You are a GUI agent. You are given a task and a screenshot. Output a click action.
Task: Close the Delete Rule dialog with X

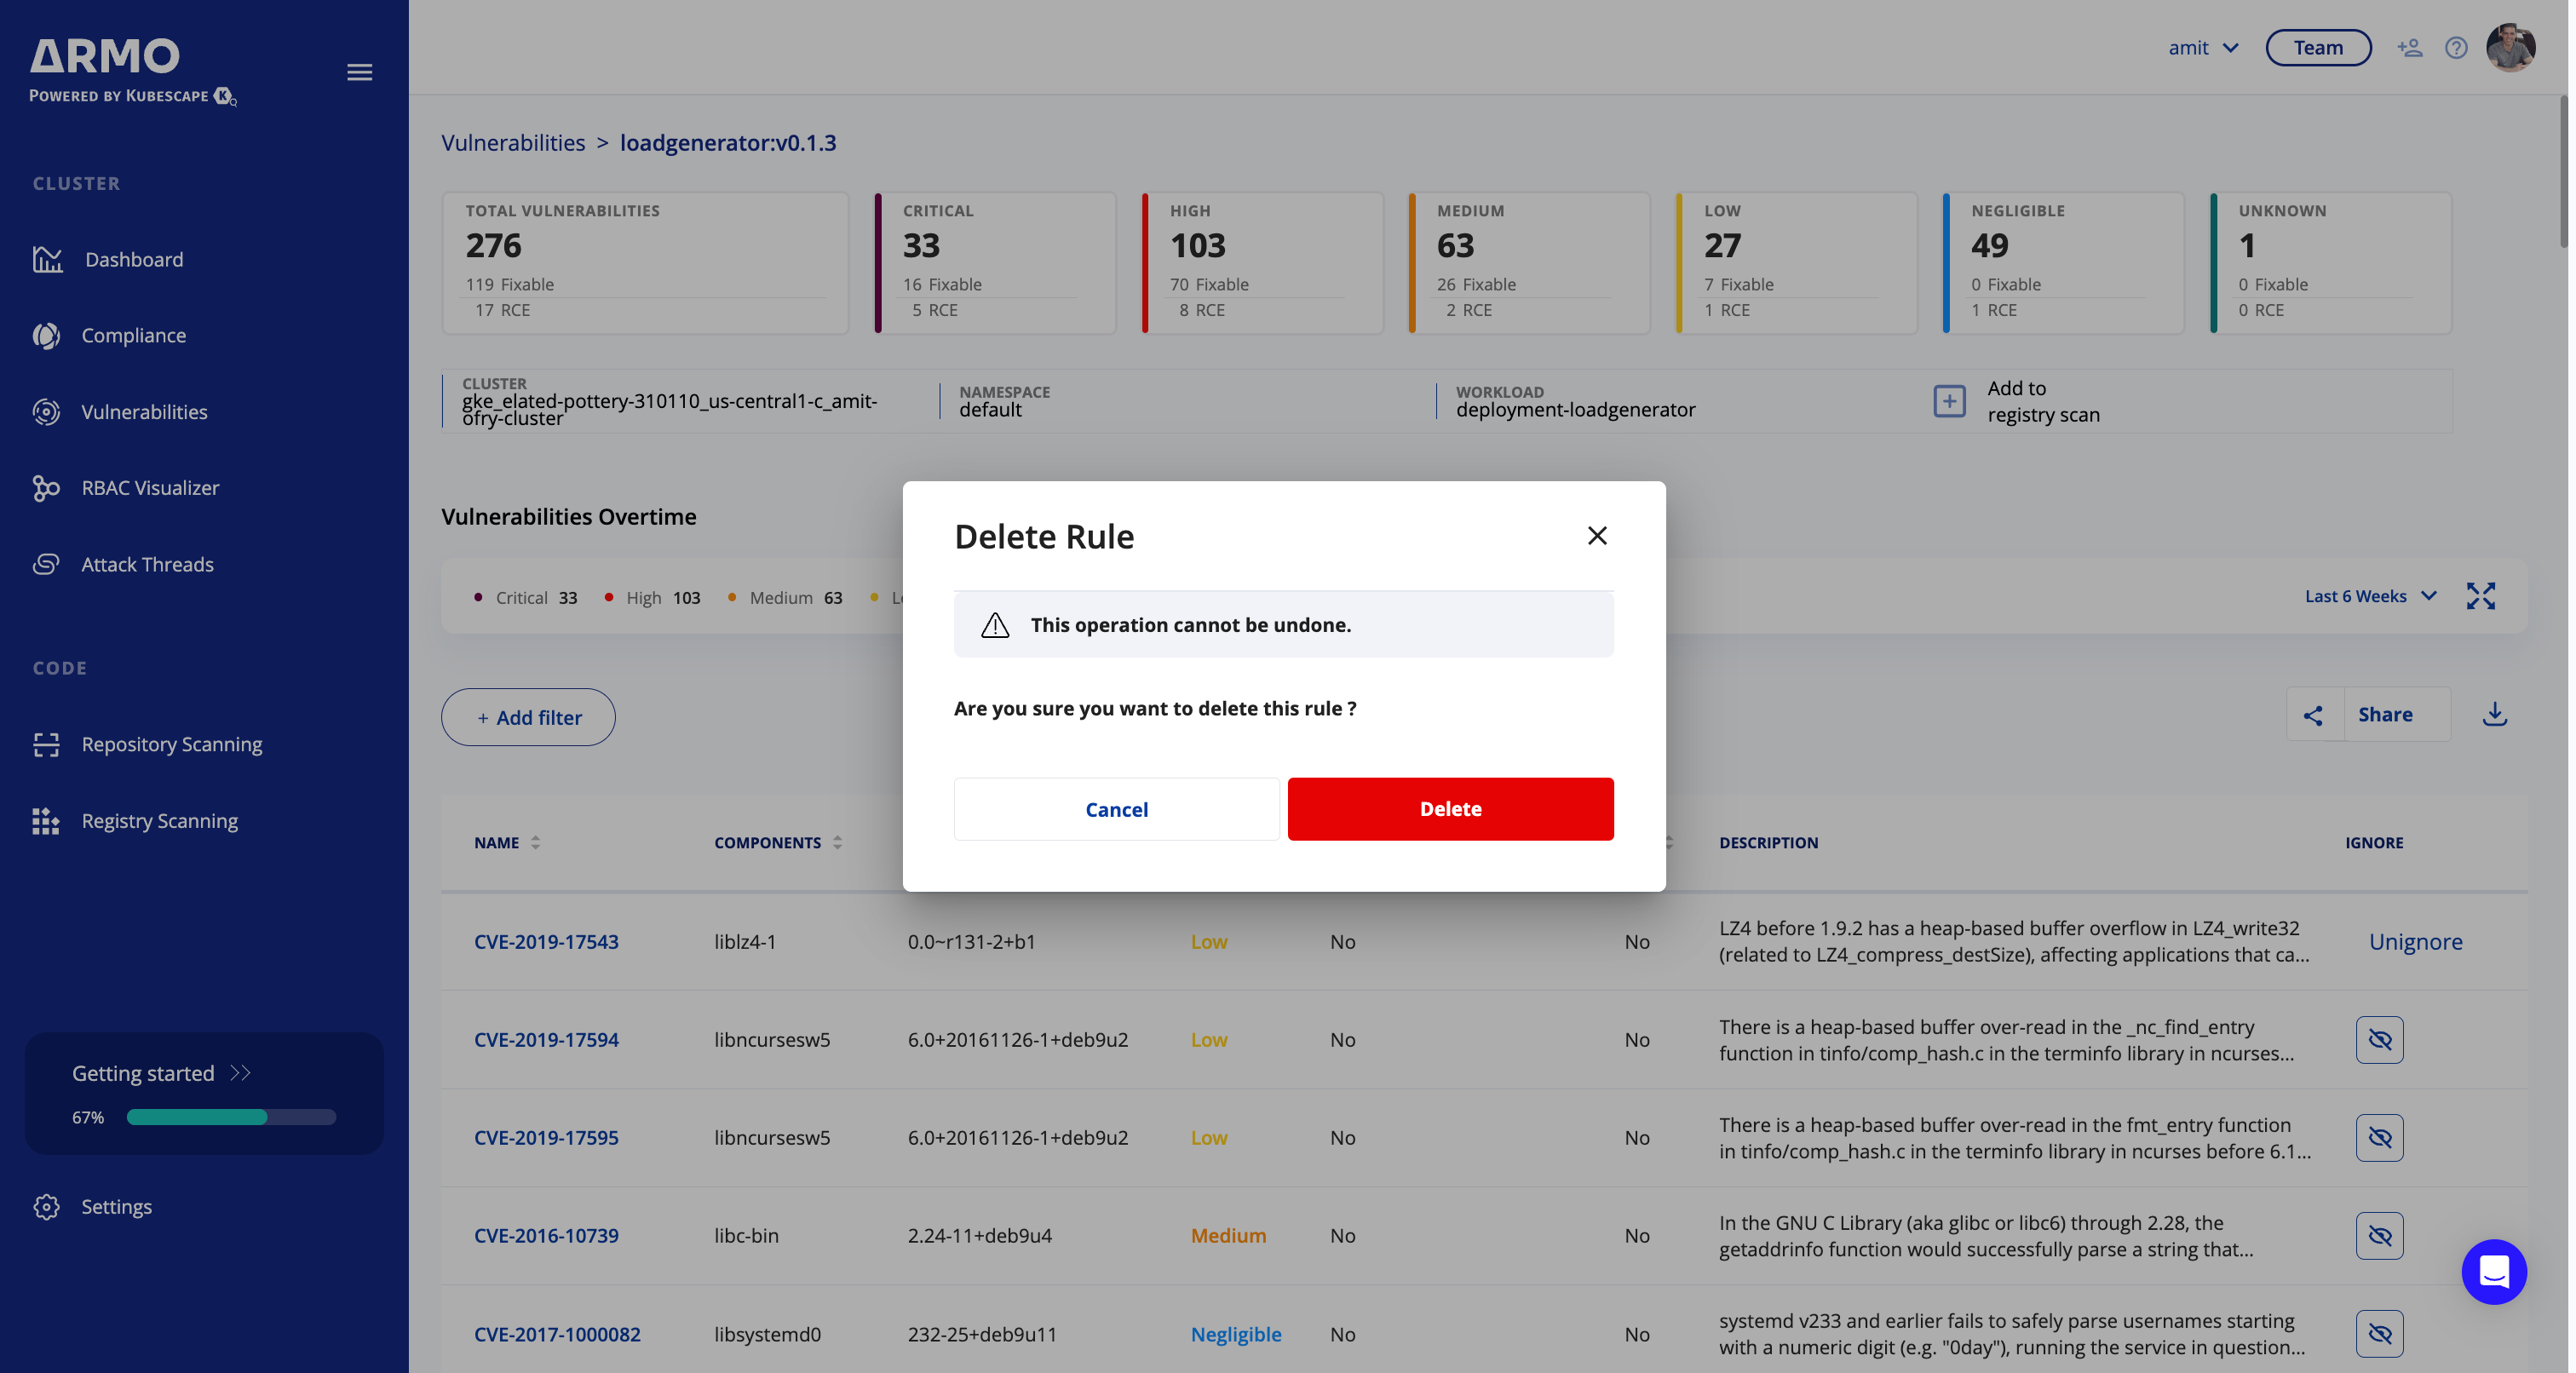pyautogui.click(x=1597, y=536)
